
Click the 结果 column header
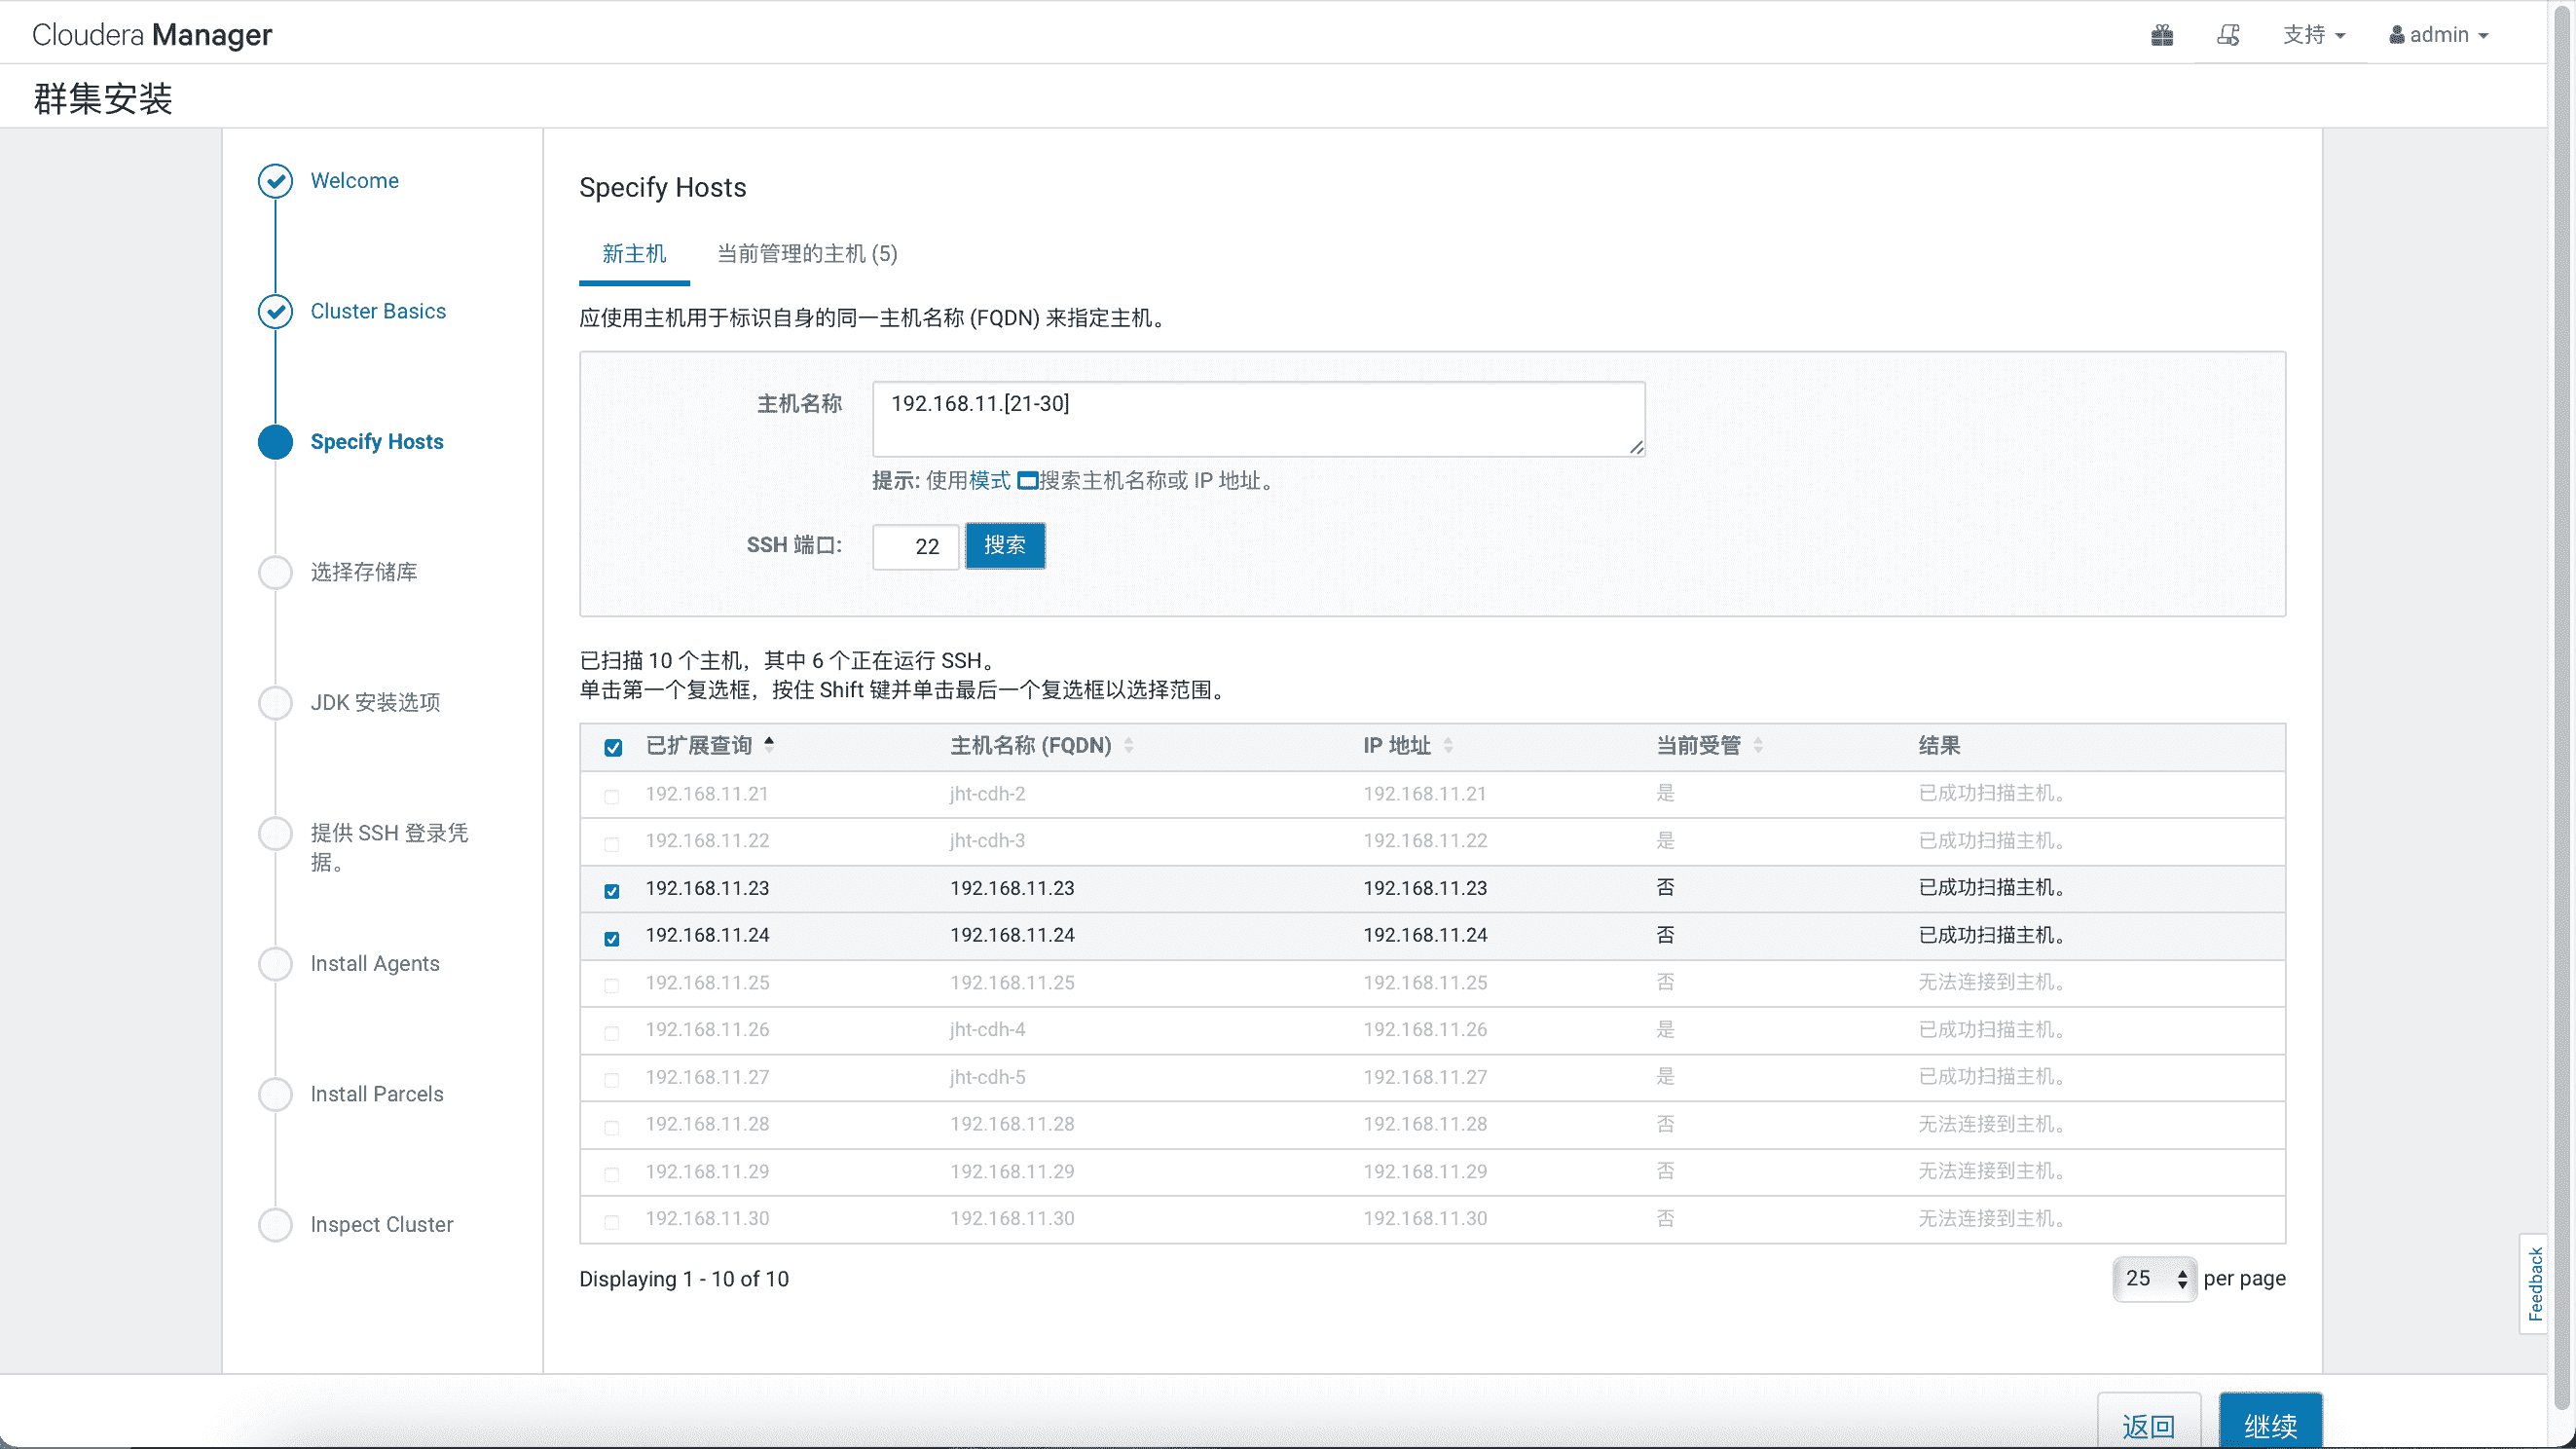tap(1939, 745)
